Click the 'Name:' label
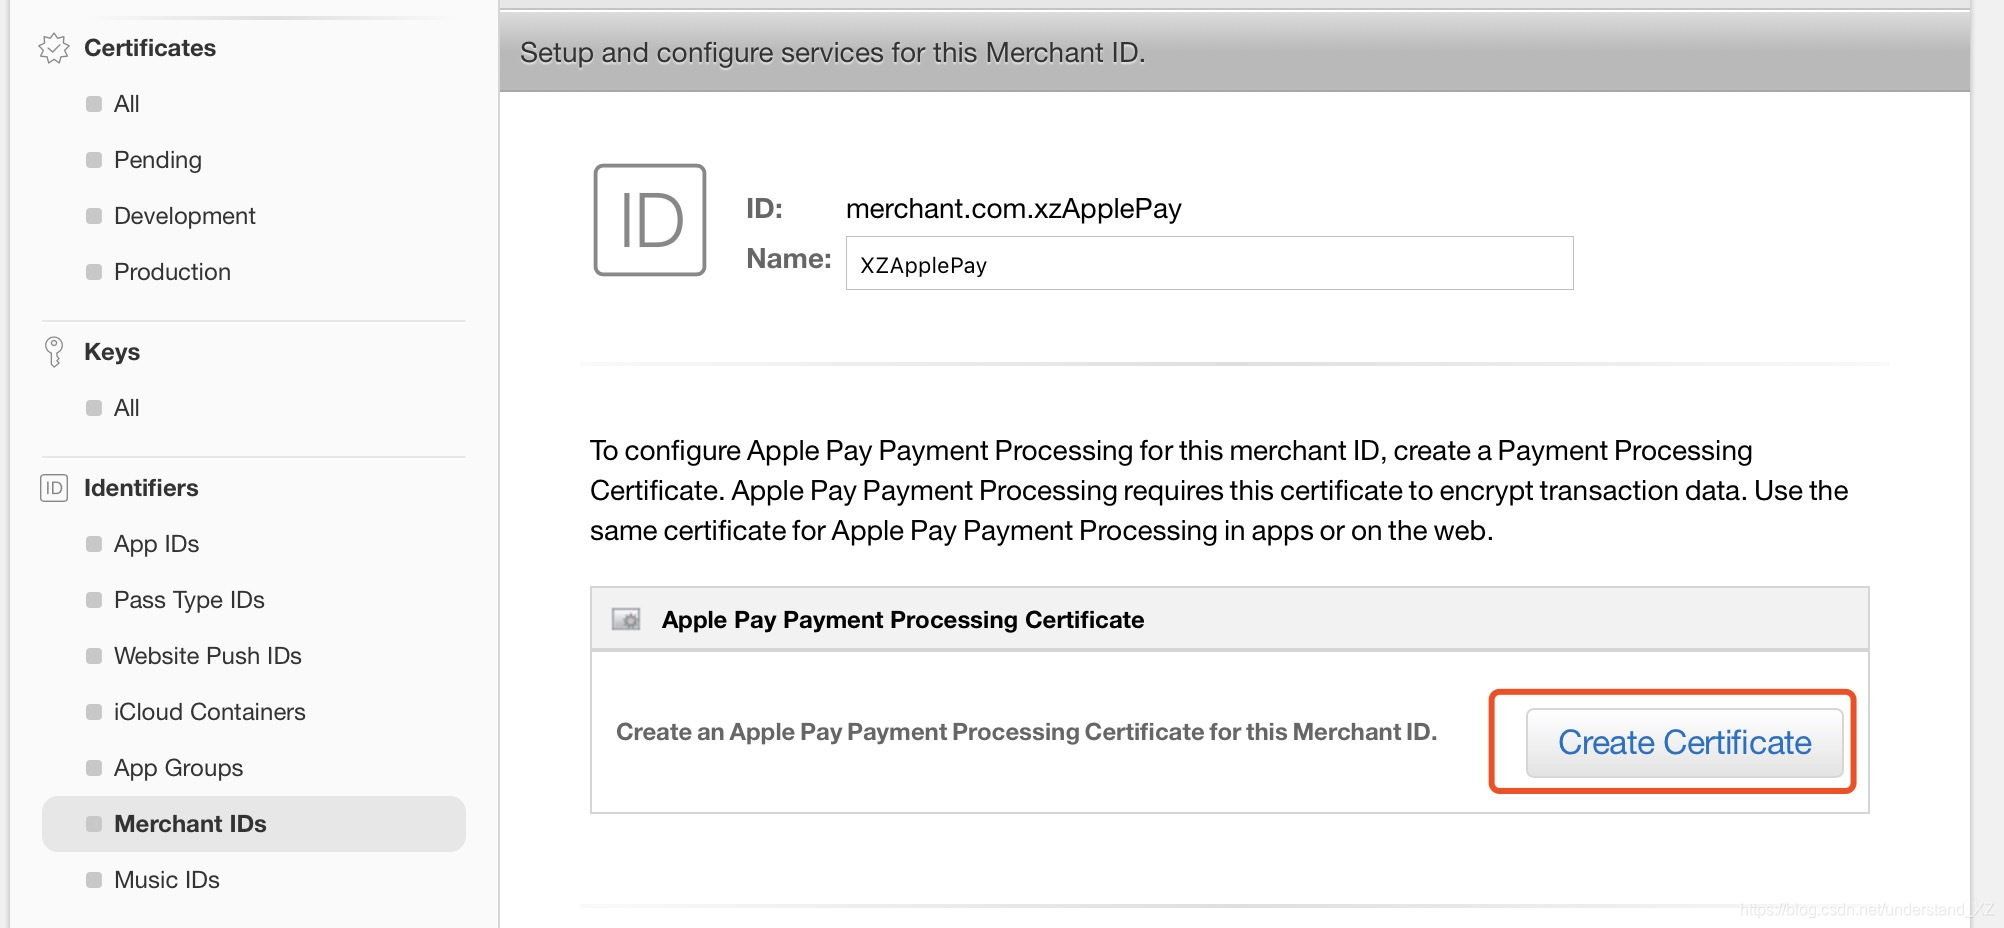The width and height of the screenshot is (2004, 928). click(x=788, y=259)
